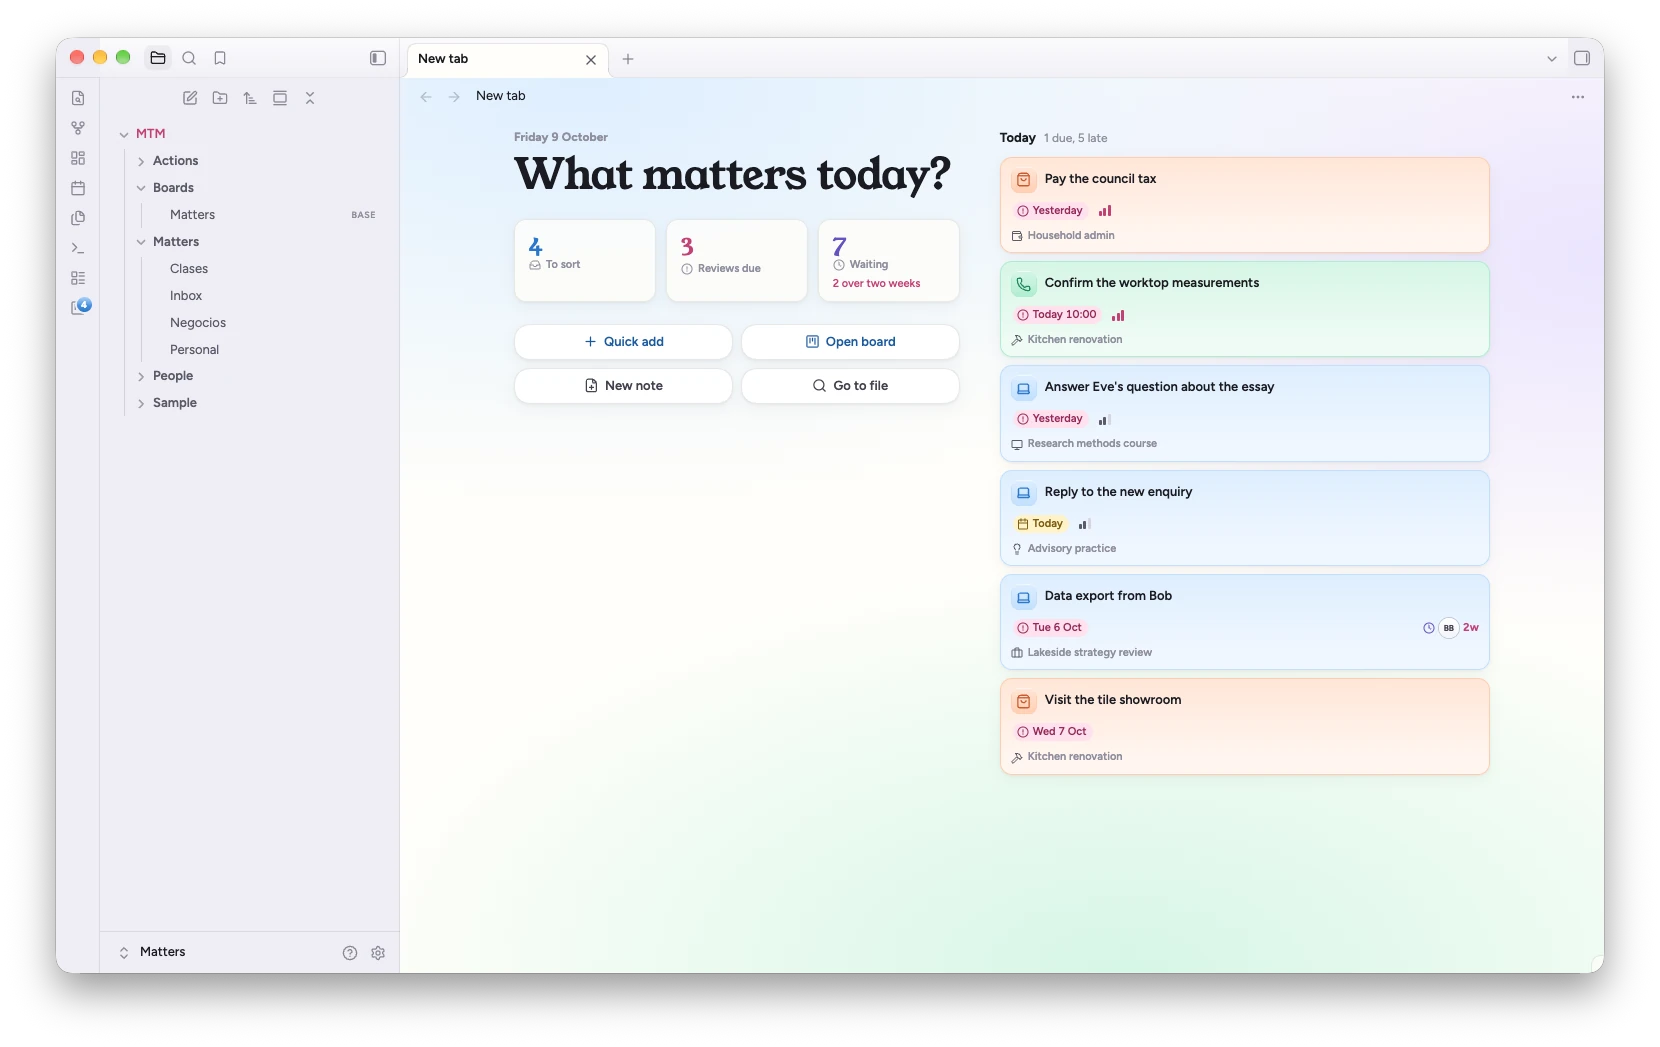
Task: Open the 7 Waiting stat card
Action: (889, 260)
